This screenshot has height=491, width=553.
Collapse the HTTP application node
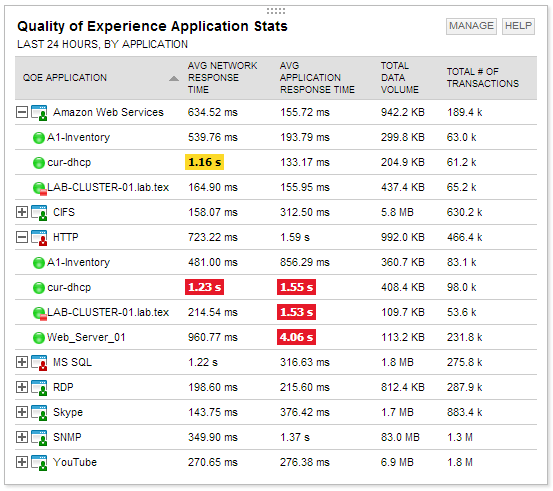click(22, 237)
